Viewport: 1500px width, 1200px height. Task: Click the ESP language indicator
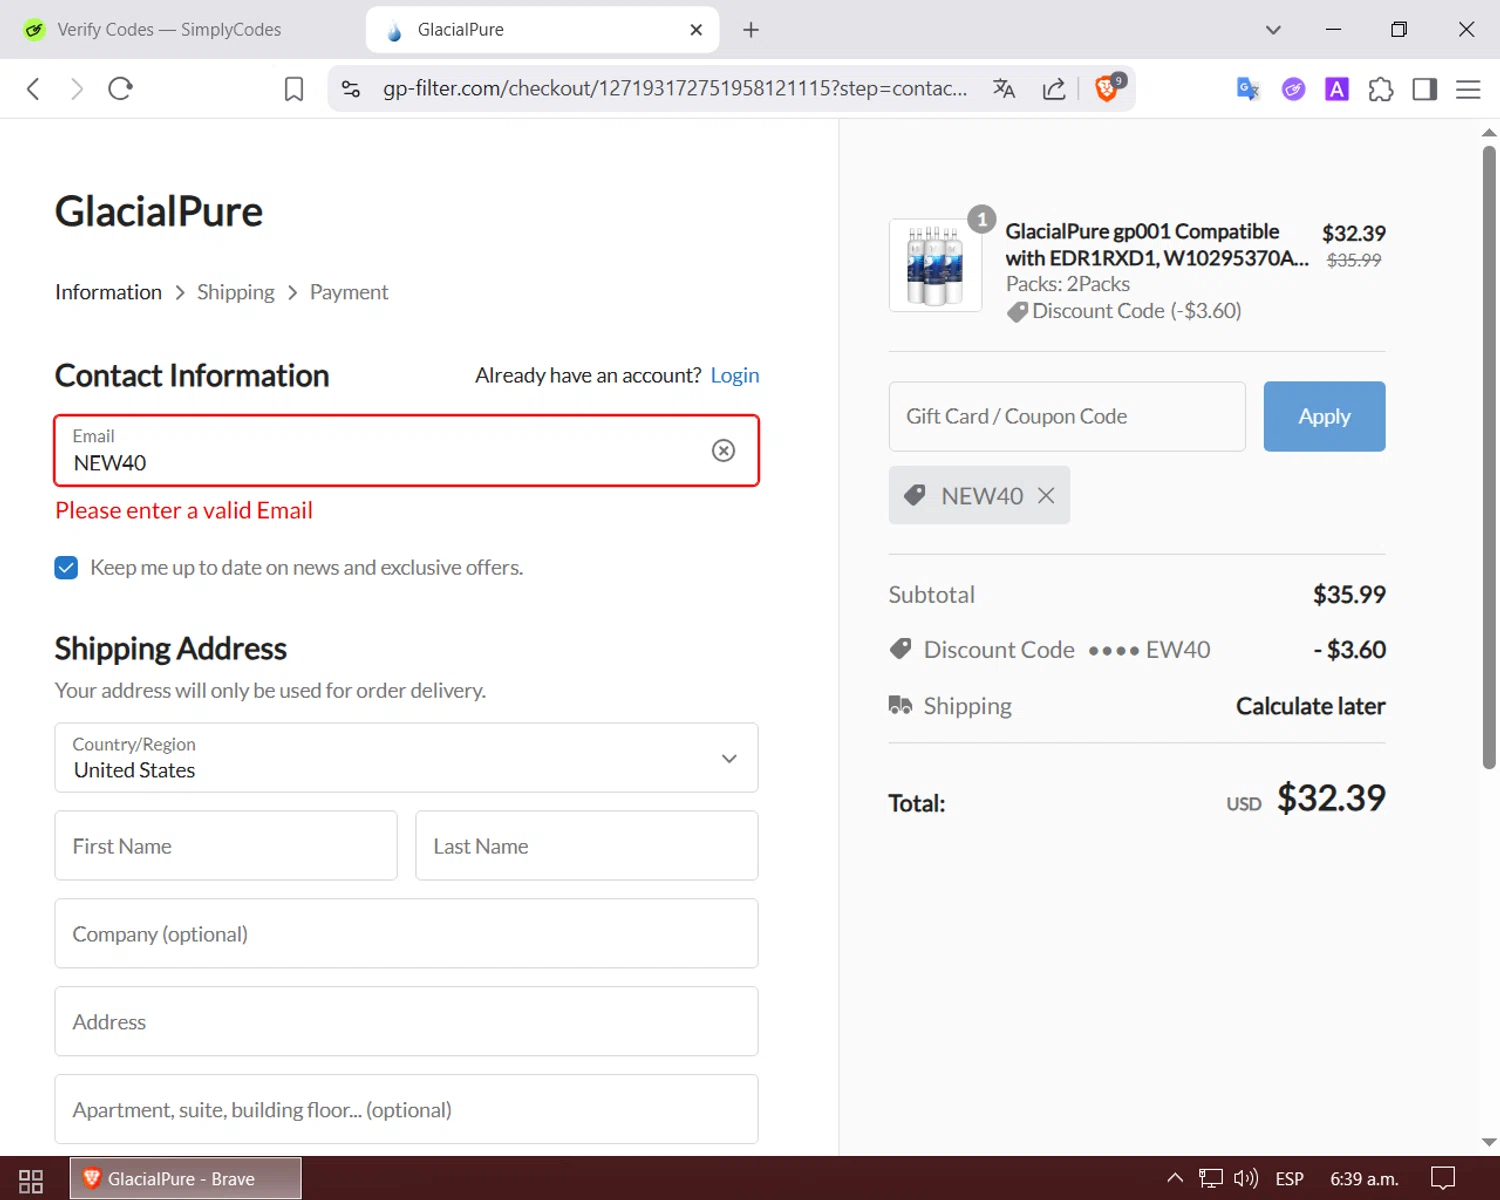click(1290, 1179)
